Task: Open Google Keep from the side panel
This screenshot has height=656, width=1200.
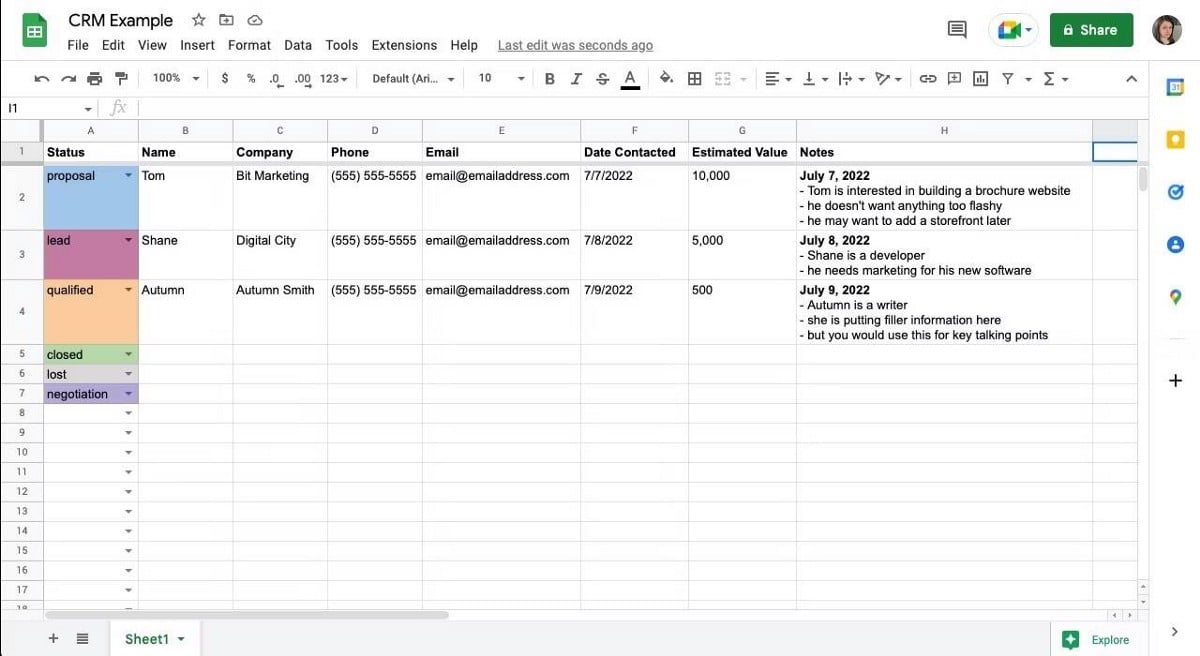Action: [1175, 139]
